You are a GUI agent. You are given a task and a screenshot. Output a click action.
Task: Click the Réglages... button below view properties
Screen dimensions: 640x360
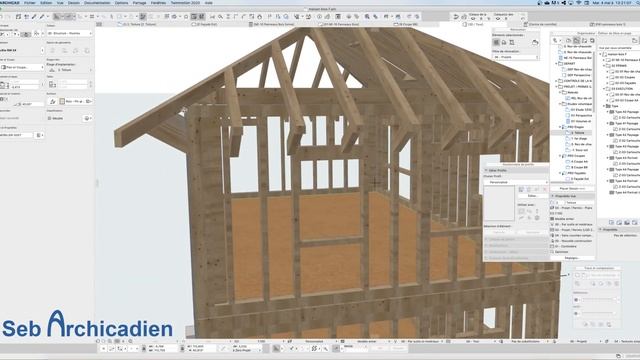(x=572, y=258)
